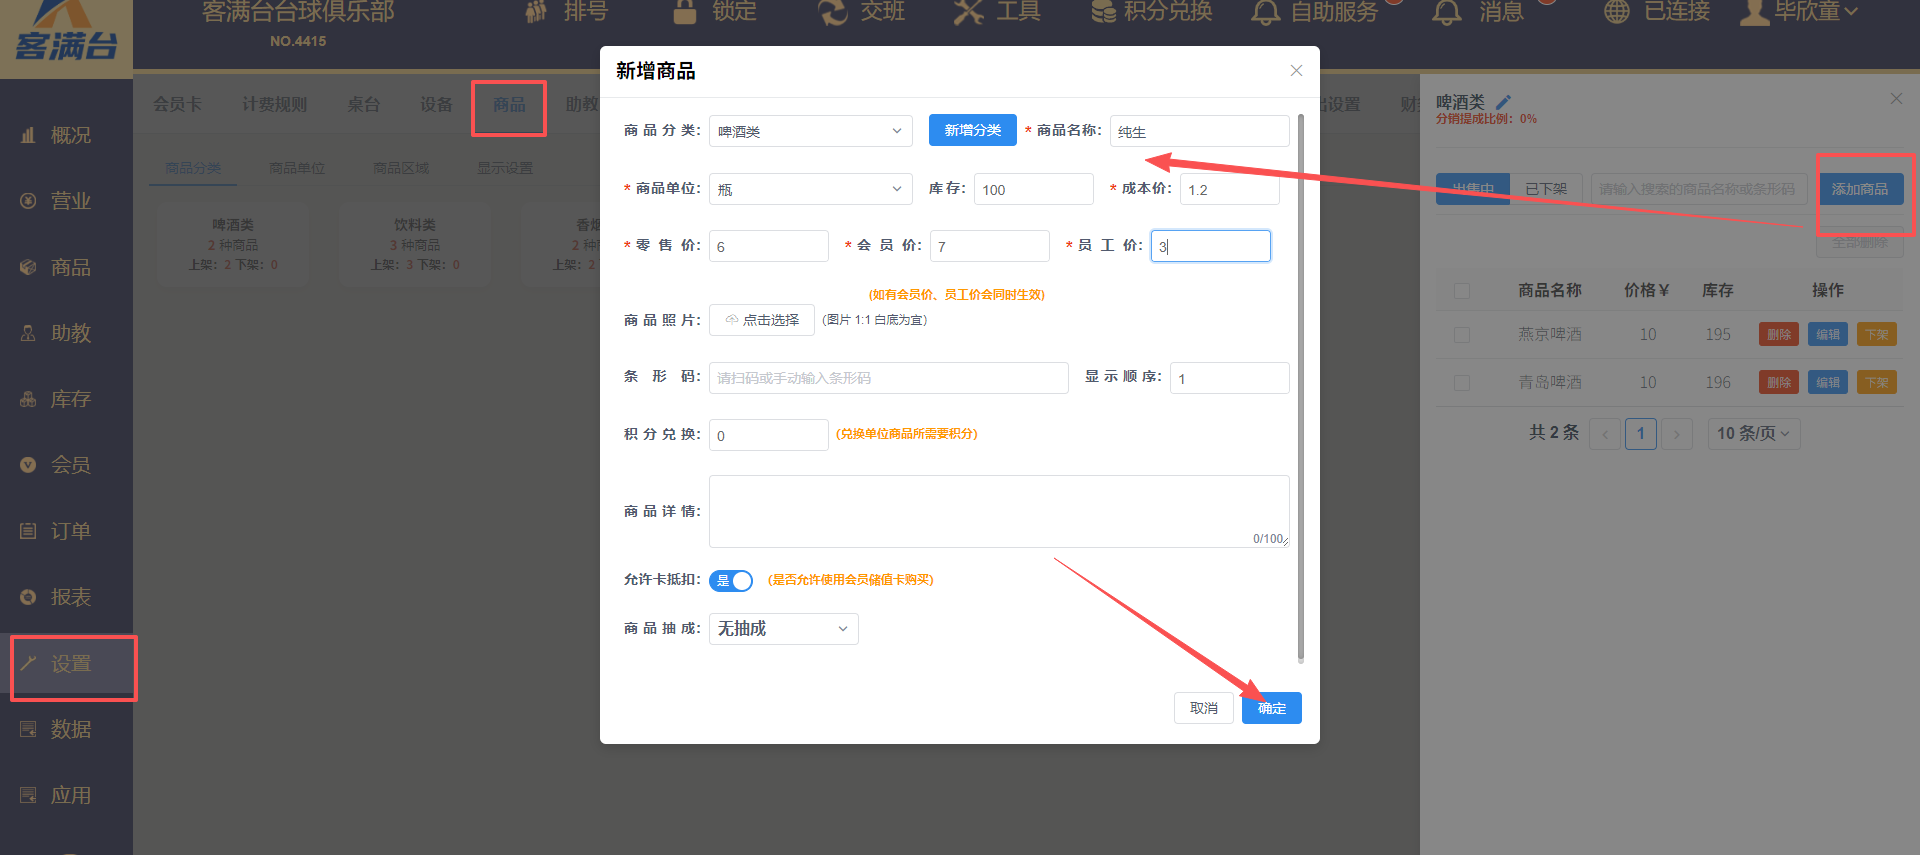Open the 商品分类 dropdown showing 啤酒类
The width and height of the screenshot is (1920, 855).
pos(810,131)
